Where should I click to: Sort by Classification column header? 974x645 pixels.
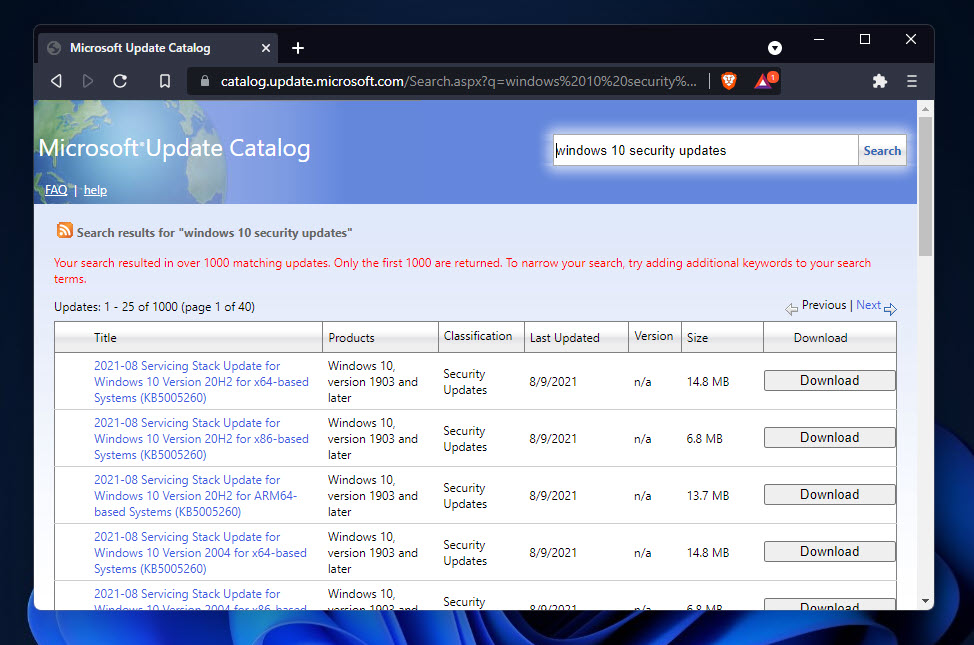pos(478,336)
